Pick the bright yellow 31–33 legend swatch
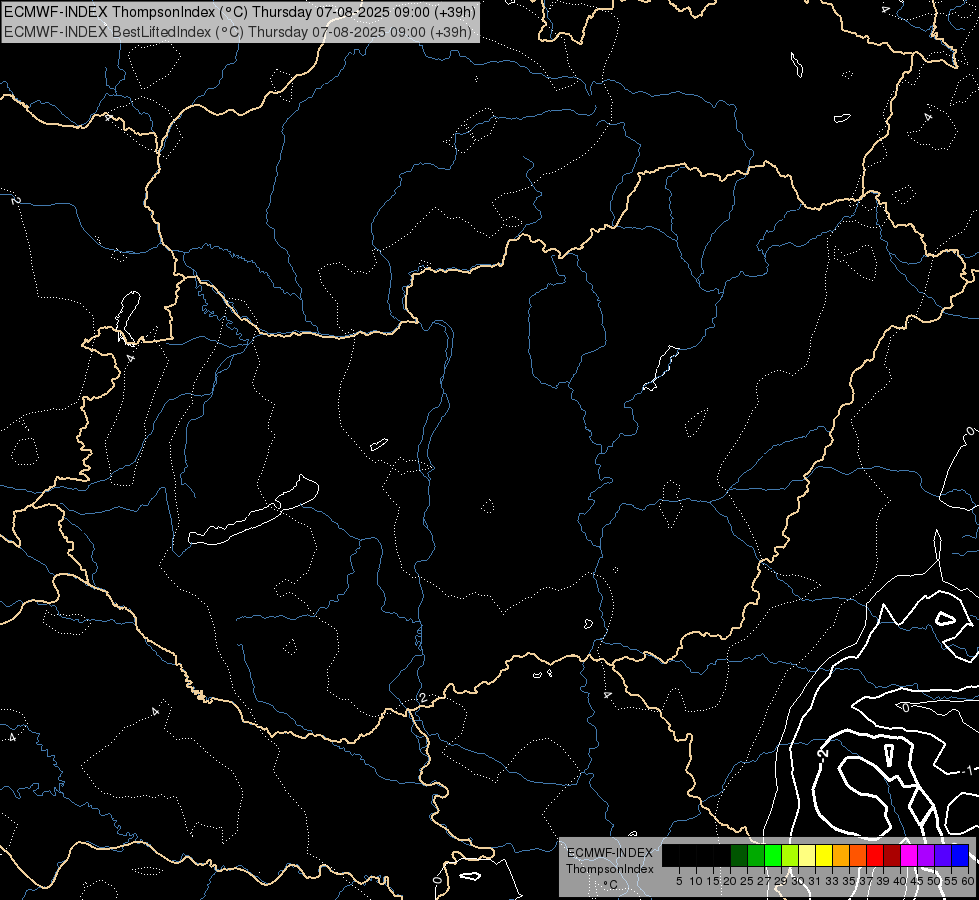 click(824, 855)
